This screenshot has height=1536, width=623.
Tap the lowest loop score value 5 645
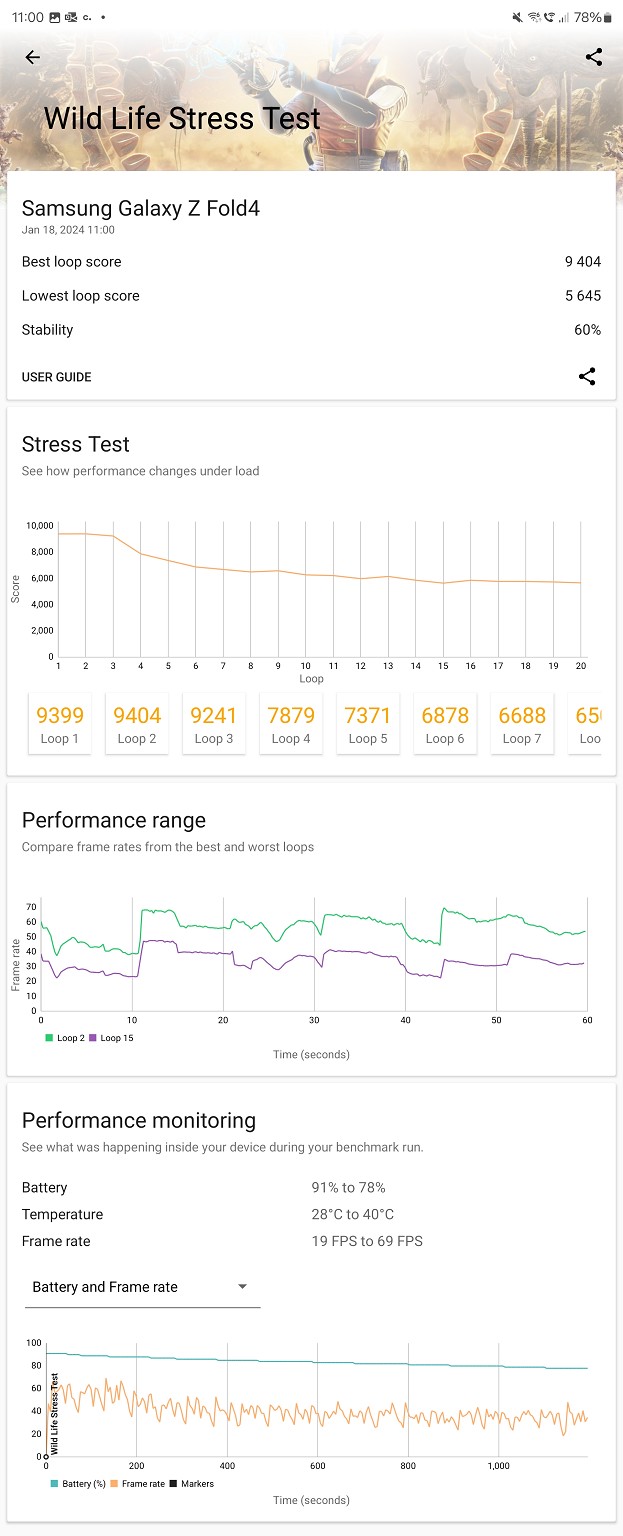583,296
